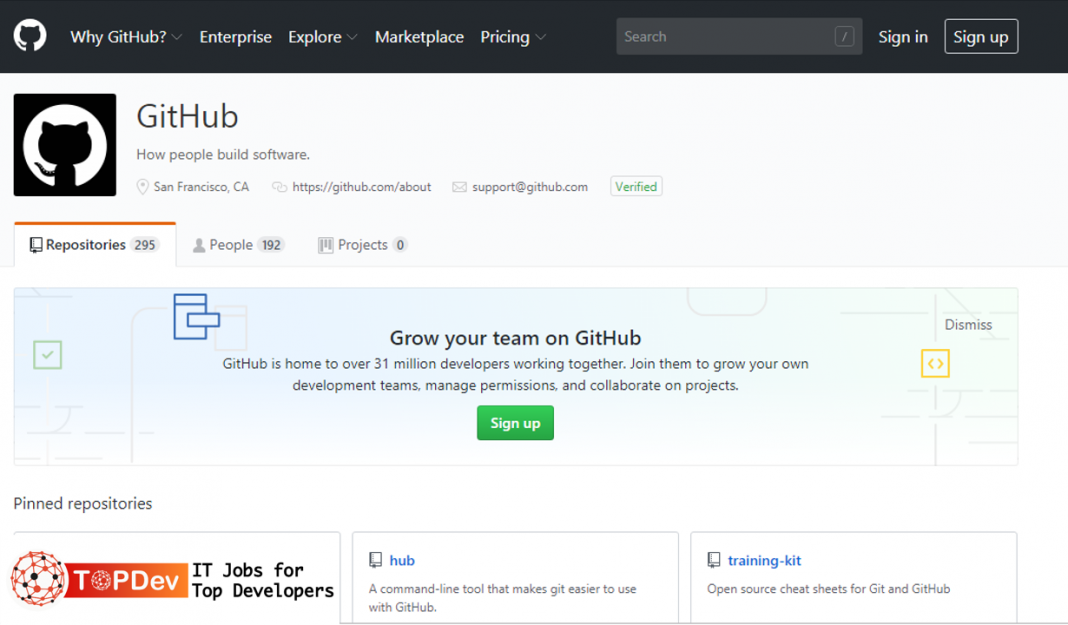
Task: Click the location pin icon near San Francisco
Action: pyautogui.click(x=143, y=187)
